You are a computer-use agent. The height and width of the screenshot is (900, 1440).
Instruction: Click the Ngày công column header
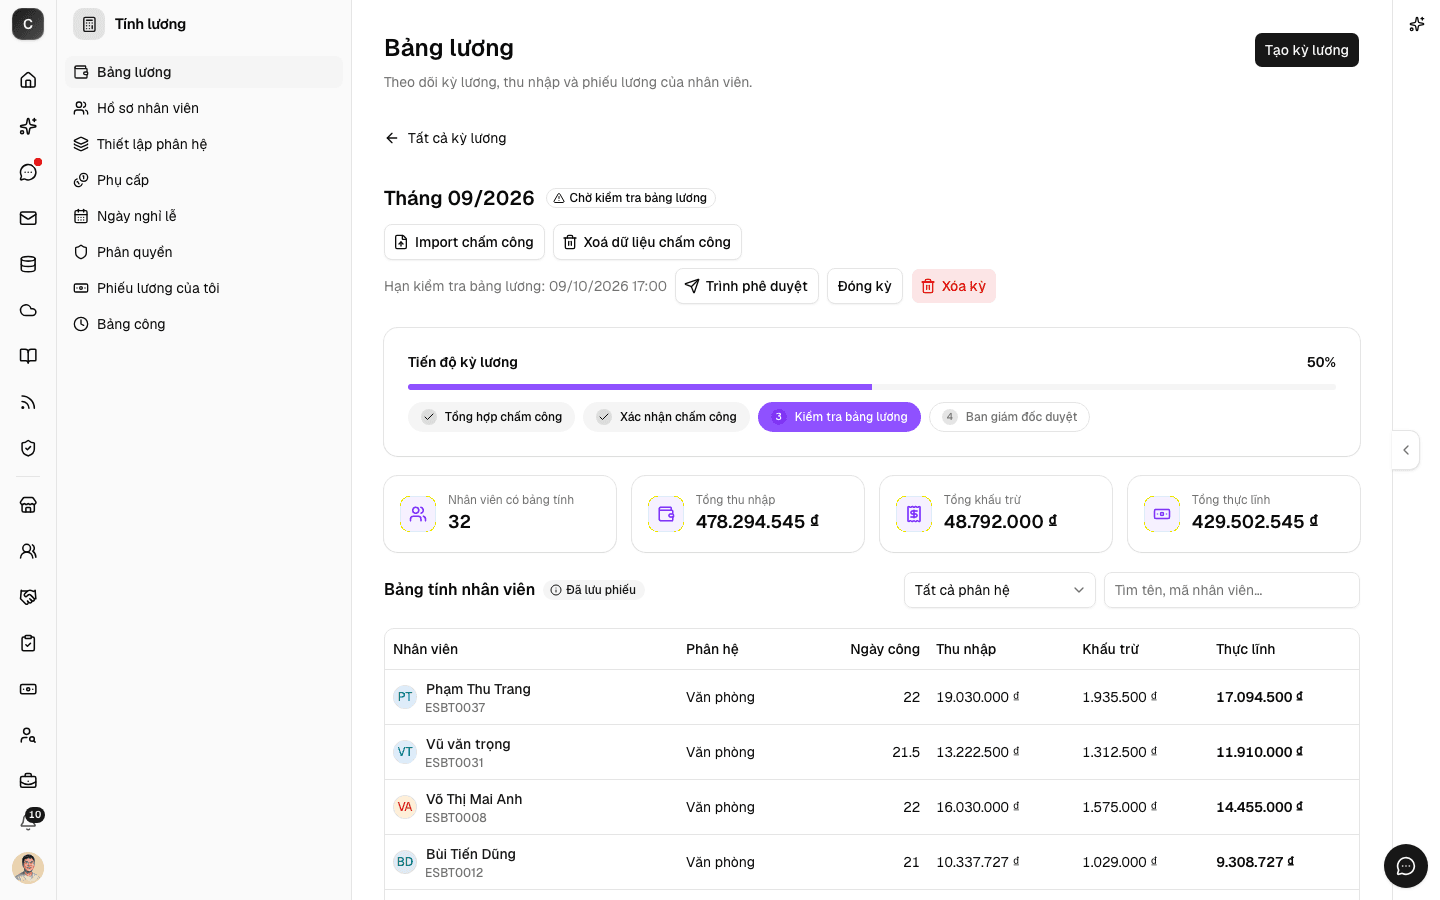(x=885, y=649)
